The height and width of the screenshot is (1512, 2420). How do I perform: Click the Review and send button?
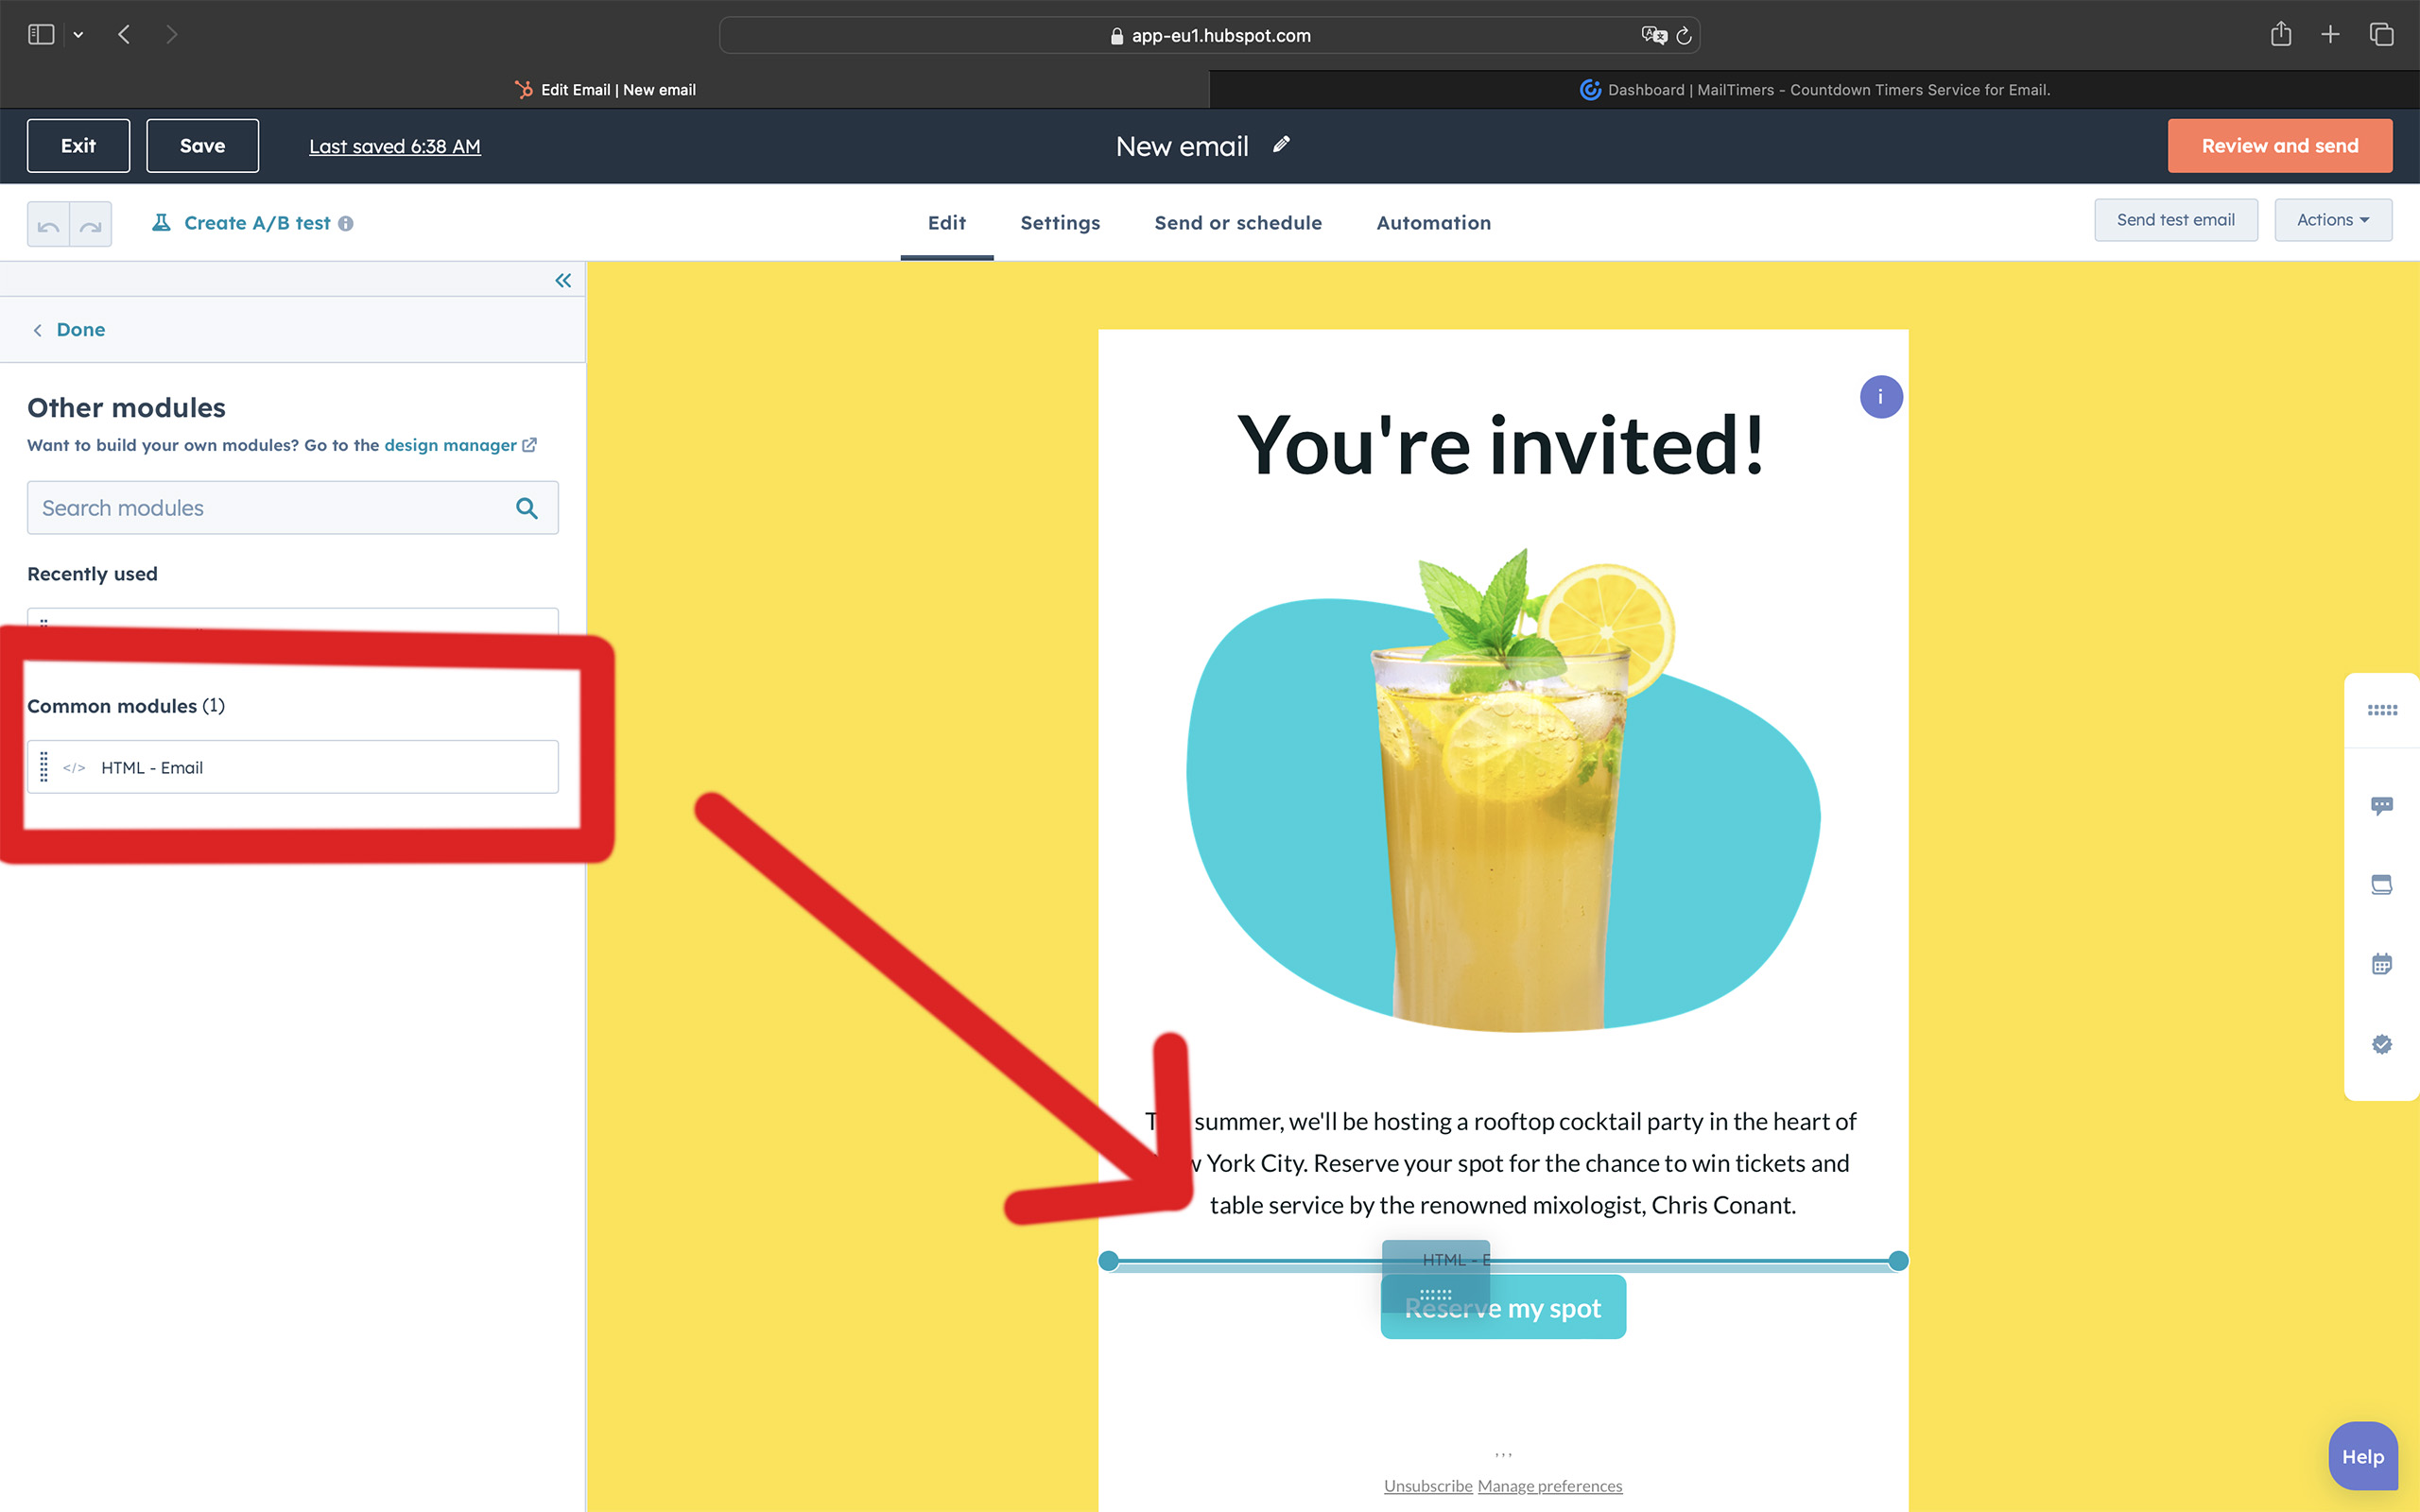[2279, 146]
